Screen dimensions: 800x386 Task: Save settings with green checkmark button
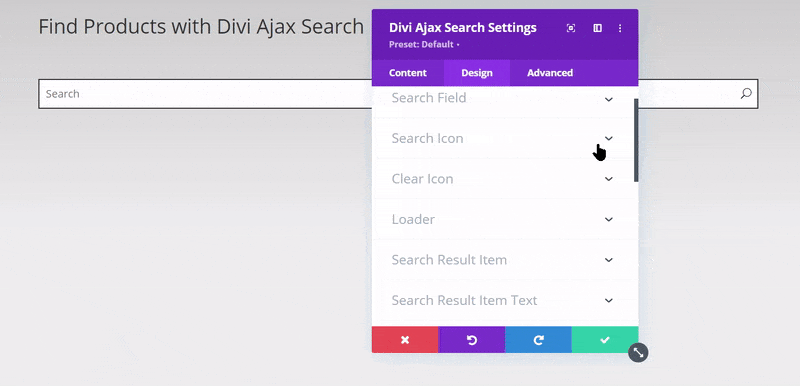pos(605,340)
